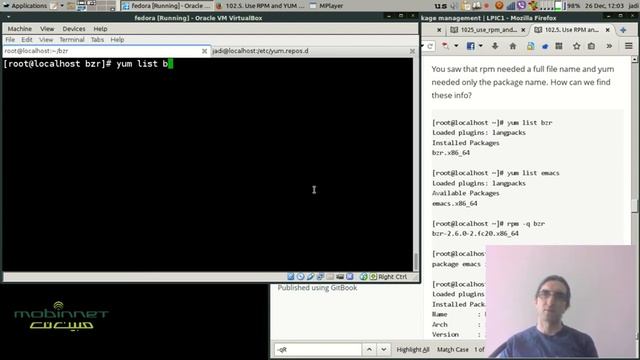This screenshot has height=360, width=640.
Task: Expand the Facebook toolbar dropdown arrow
Action: [480, 46]
